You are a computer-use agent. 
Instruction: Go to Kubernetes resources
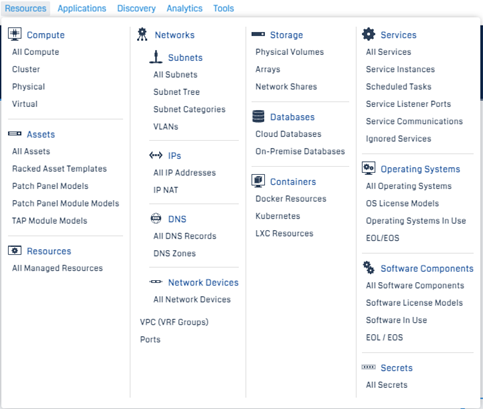(x=278, y=216)
